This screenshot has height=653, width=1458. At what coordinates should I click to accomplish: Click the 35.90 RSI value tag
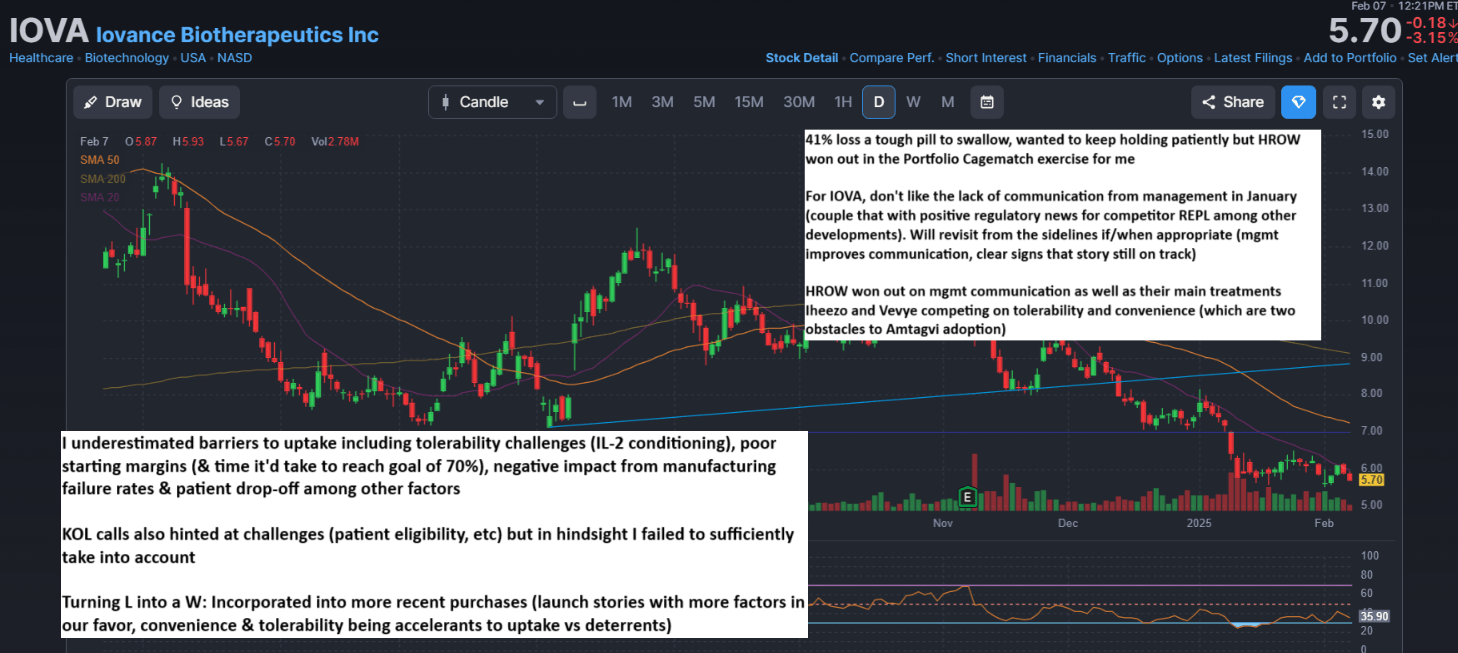[1375, 617]
